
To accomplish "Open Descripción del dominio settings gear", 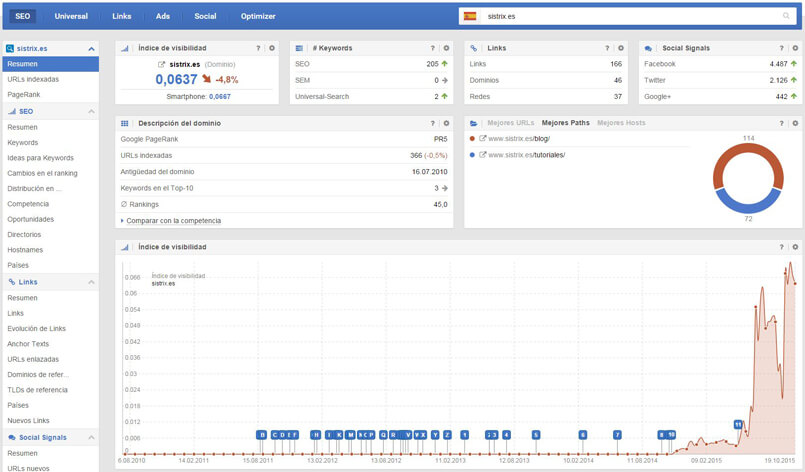I will point(446,123).
